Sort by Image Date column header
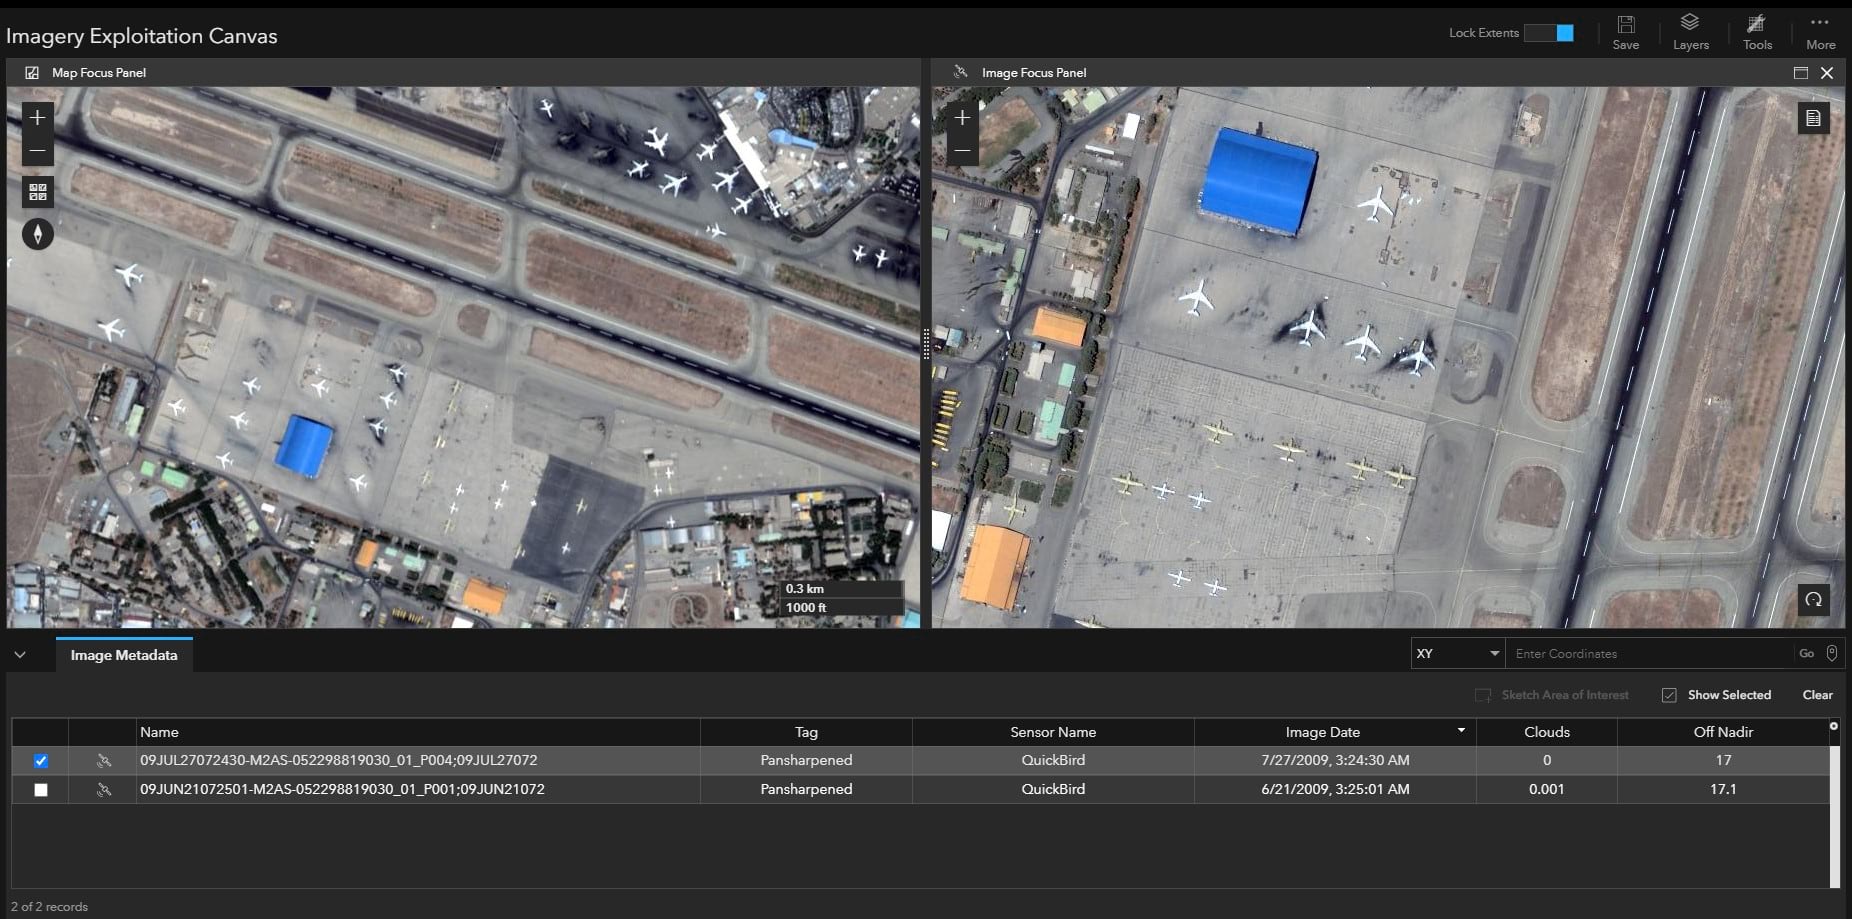The width and height of the screenshot is (1852, 919). click(1322, 732)
